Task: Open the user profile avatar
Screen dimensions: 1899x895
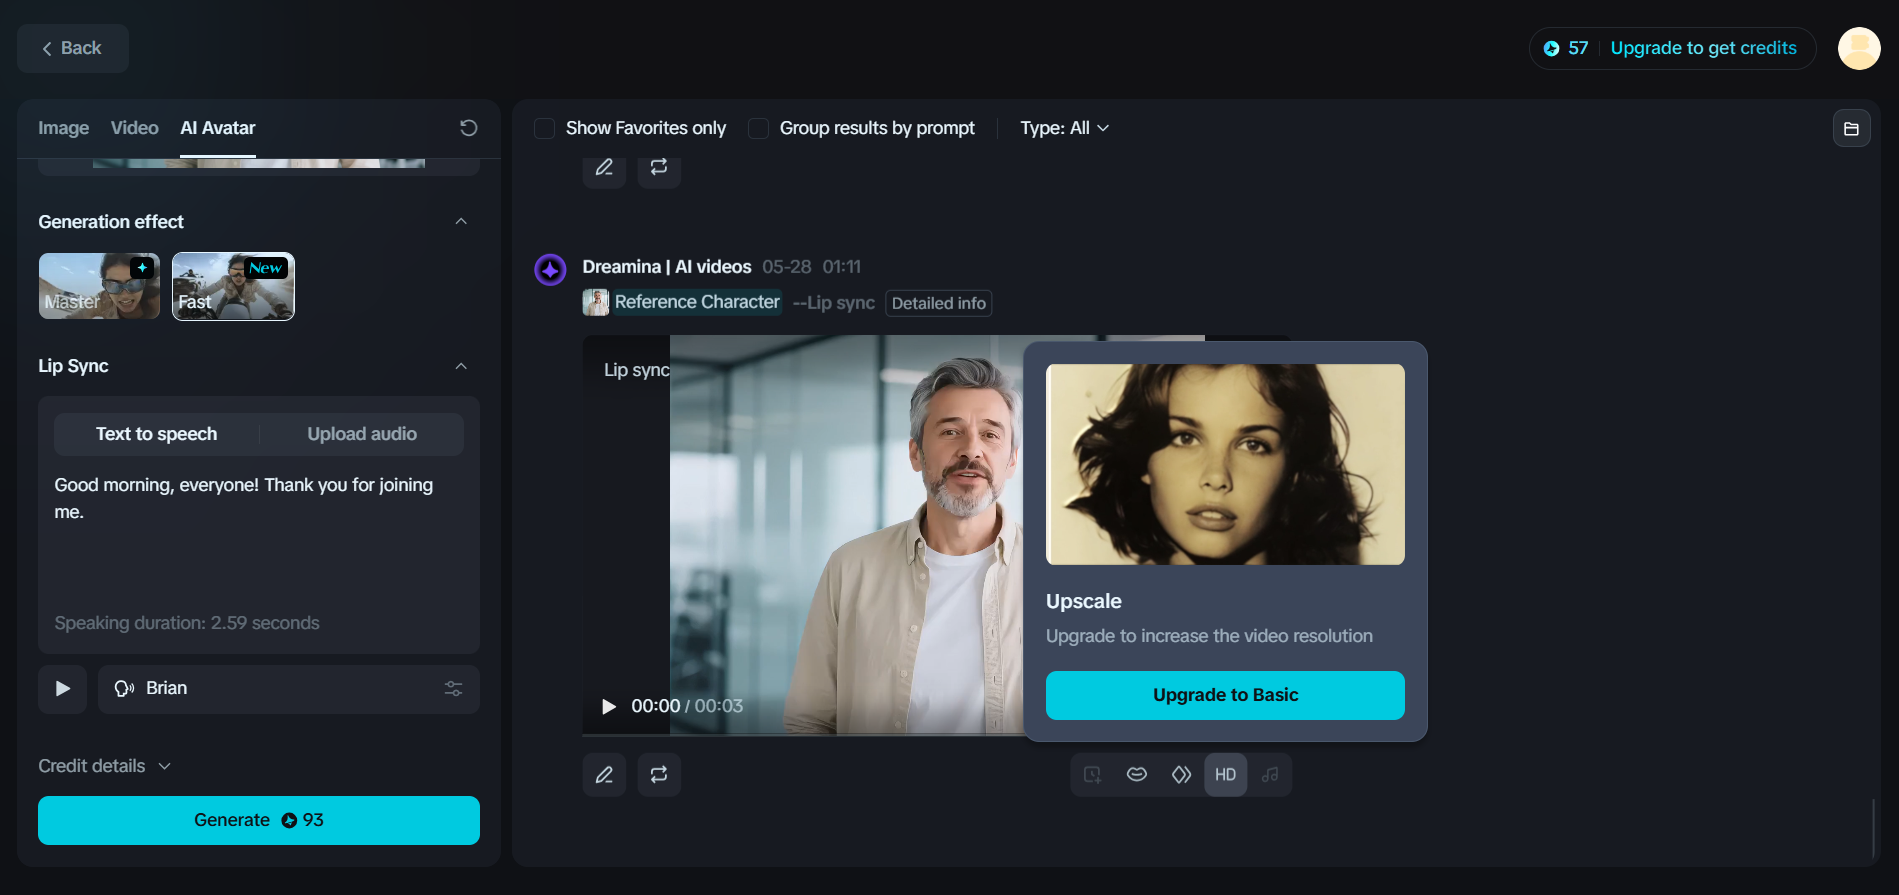Action: click(1859, 48)
